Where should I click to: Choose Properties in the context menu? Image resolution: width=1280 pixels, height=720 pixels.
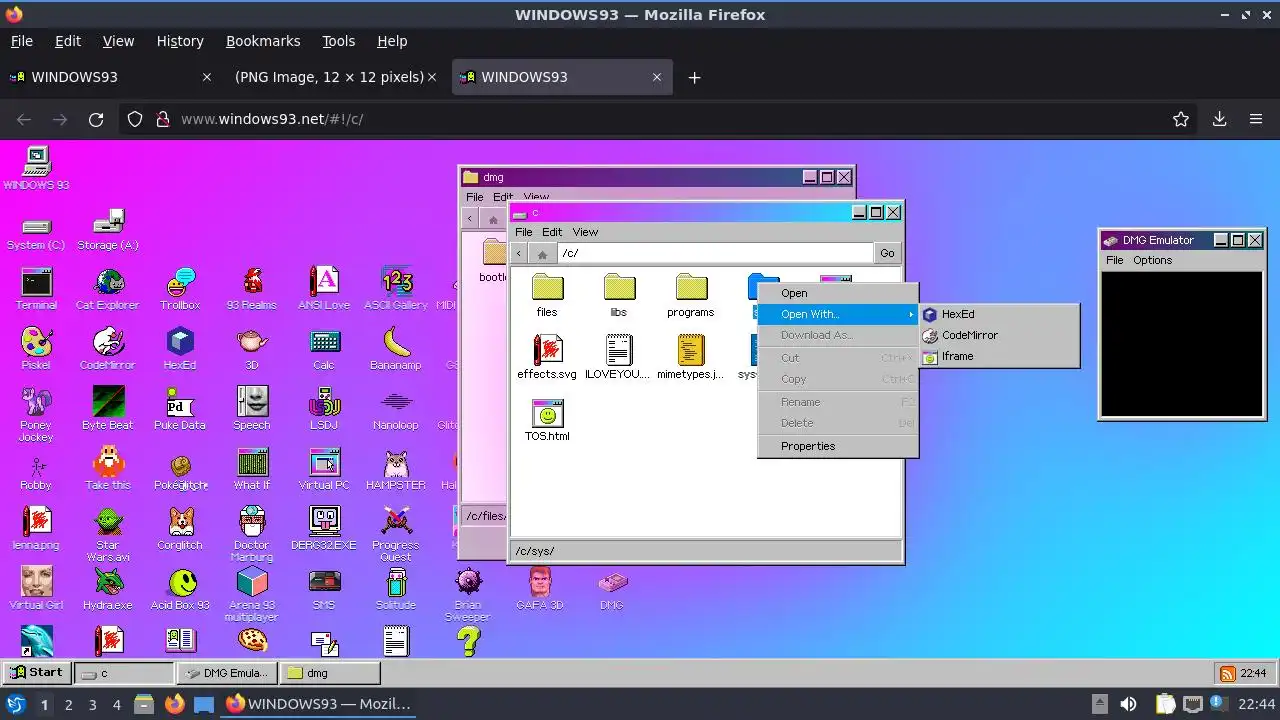838,446
